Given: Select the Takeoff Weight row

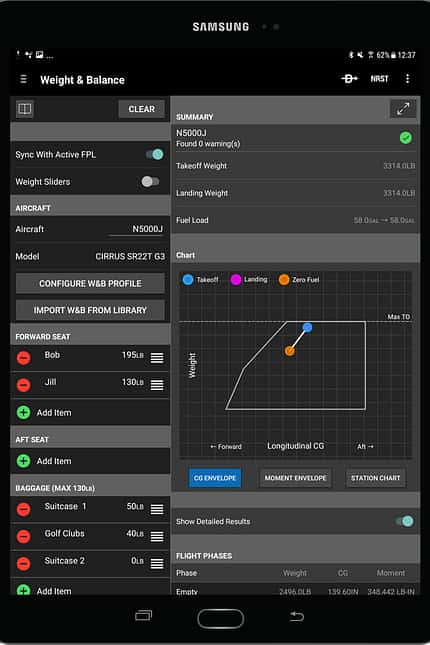Looking at the screenshot, I should tap(295, 166).
